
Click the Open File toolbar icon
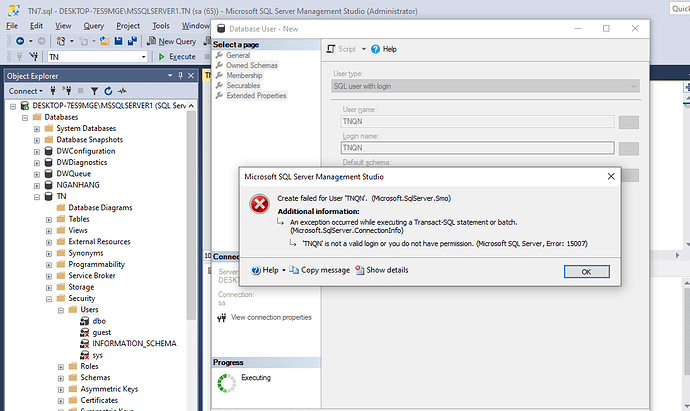[104, 41]
